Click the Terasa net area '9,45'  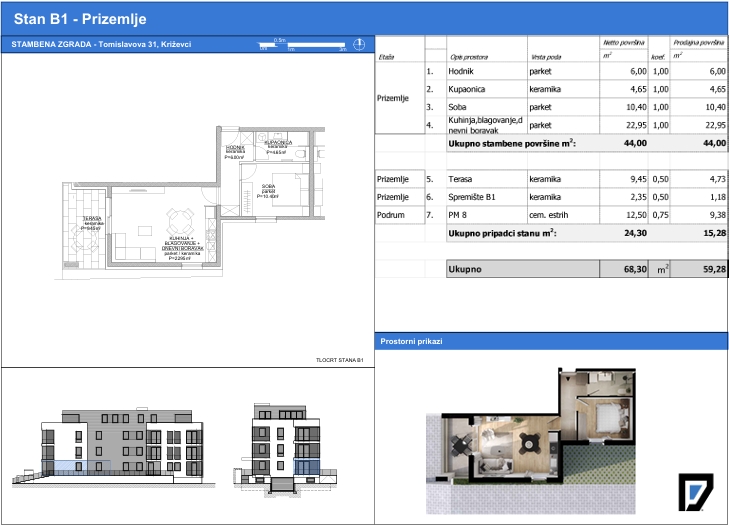(x=638, y=179)
